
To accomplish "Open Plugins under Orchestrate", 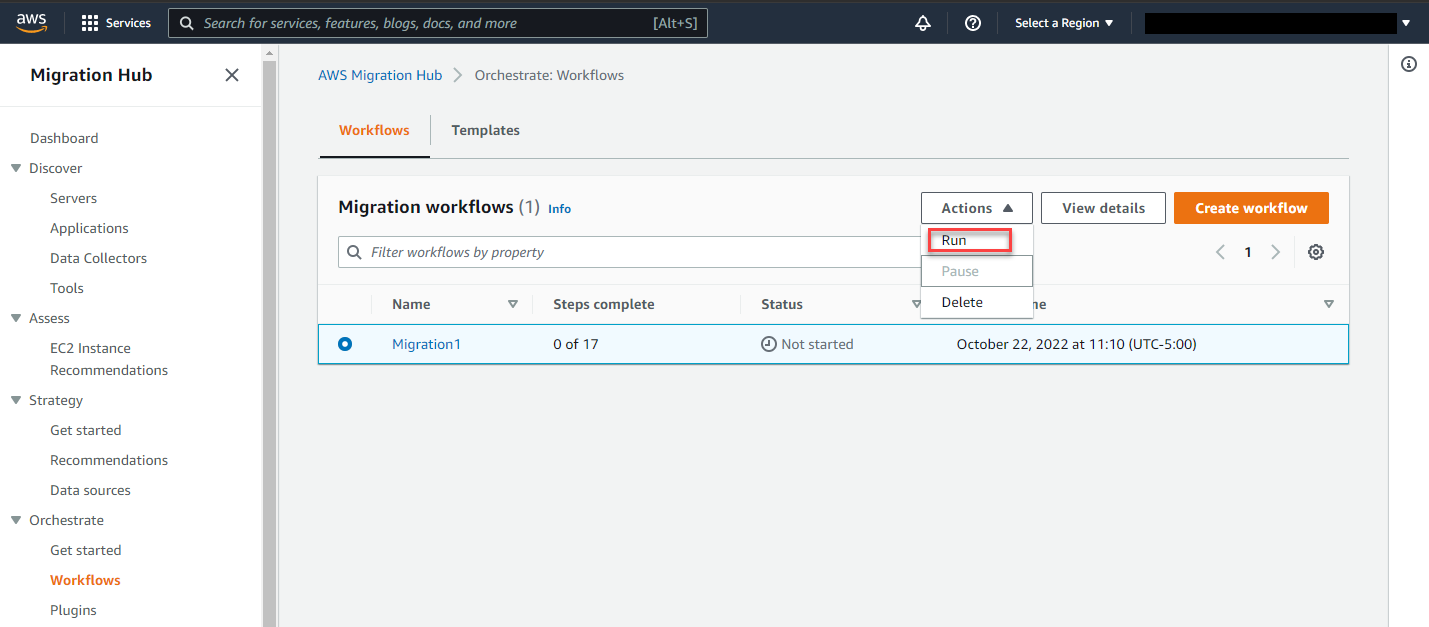I will [73, 610].
